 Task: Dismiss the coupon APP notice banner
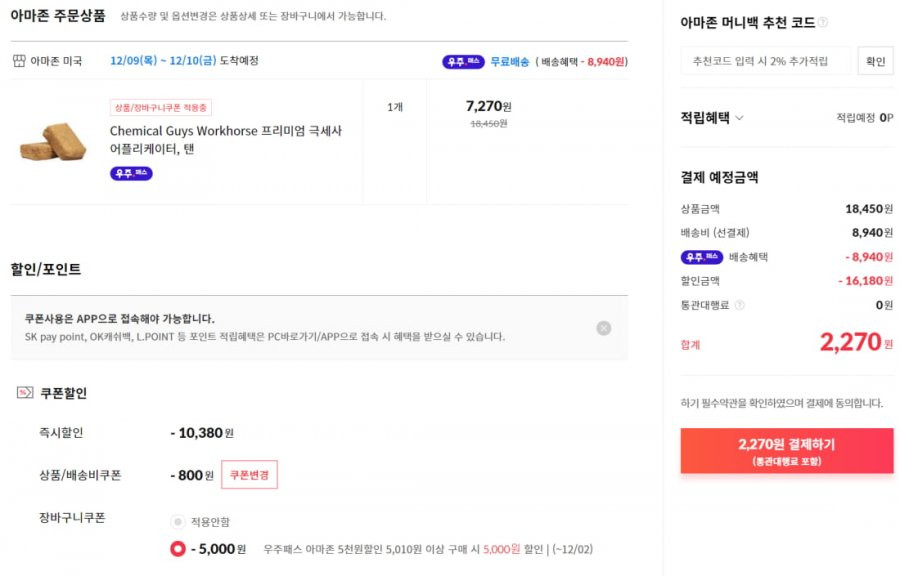(x=603, y=328)
